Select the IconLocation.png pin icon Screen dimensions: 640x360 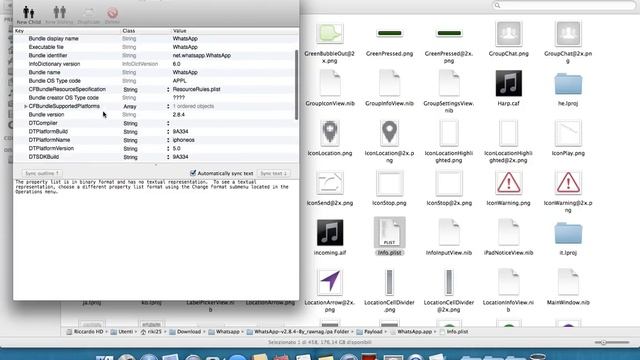click(x=330, y=133)
